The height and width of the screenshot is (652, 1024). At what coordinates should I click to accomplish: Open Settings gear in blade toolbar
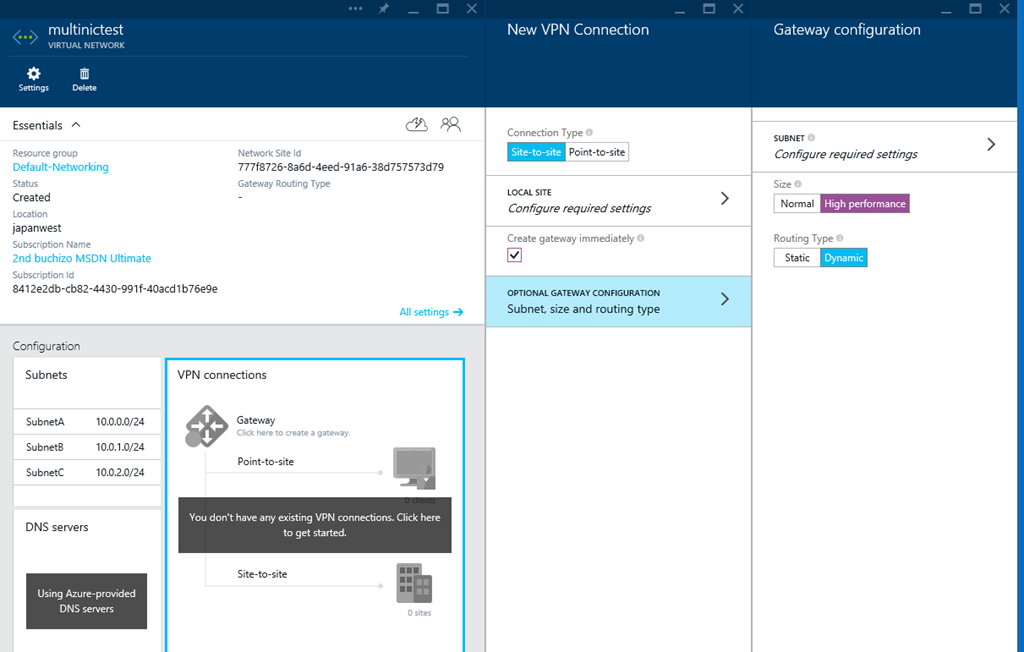coord(33,74)
